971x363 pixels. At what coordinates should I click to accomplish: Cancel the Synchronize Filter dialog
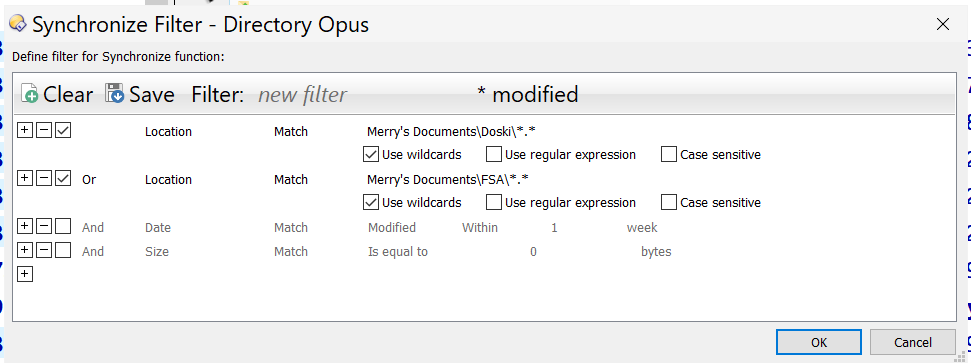click(912, 342)
